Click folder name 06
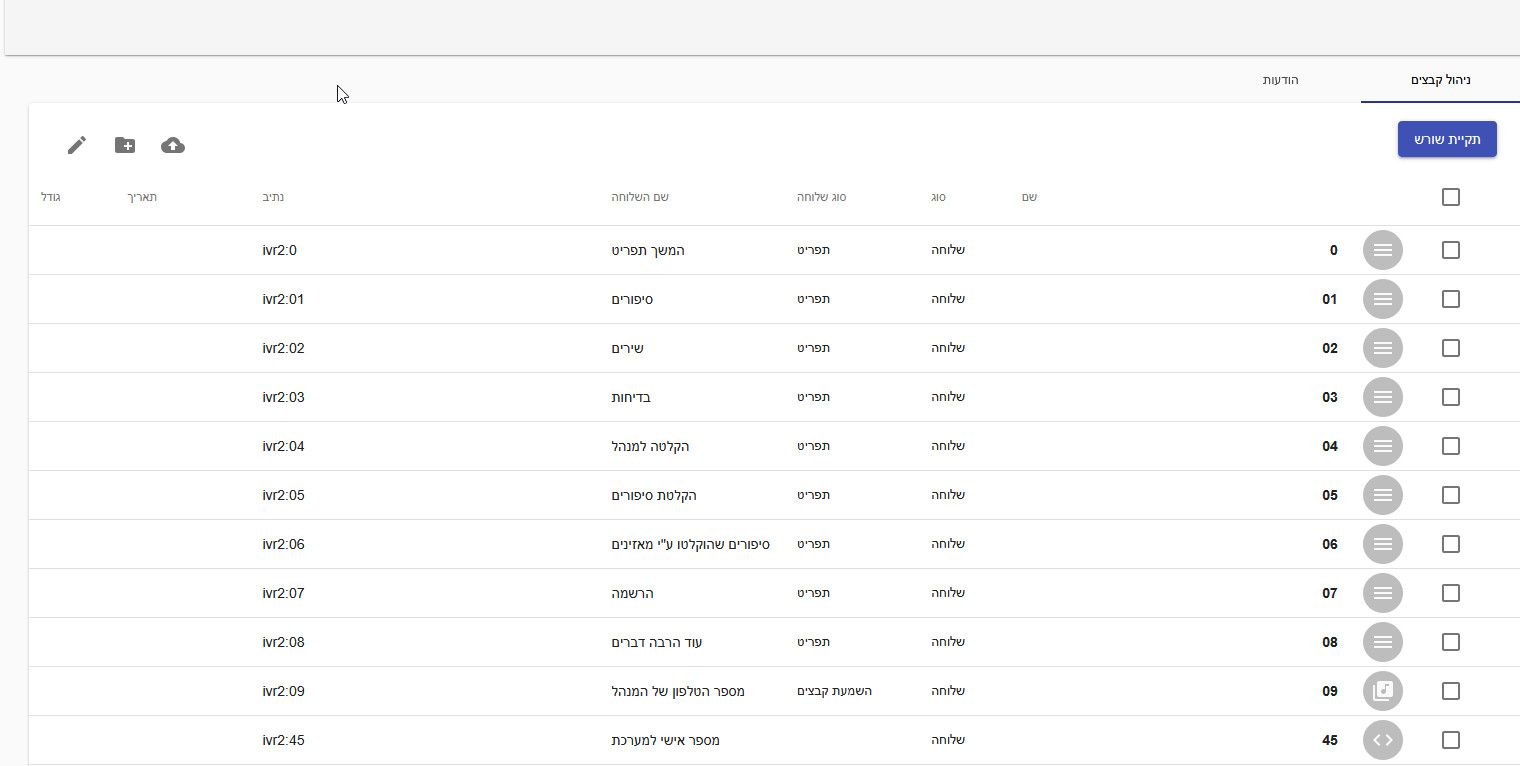 click(1330, 544)
